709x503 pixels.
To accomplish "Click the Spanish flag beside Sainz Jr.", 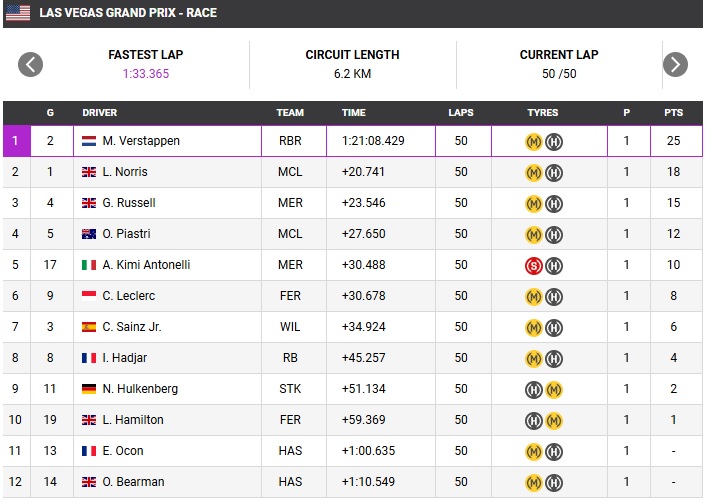I will [89, 327].
